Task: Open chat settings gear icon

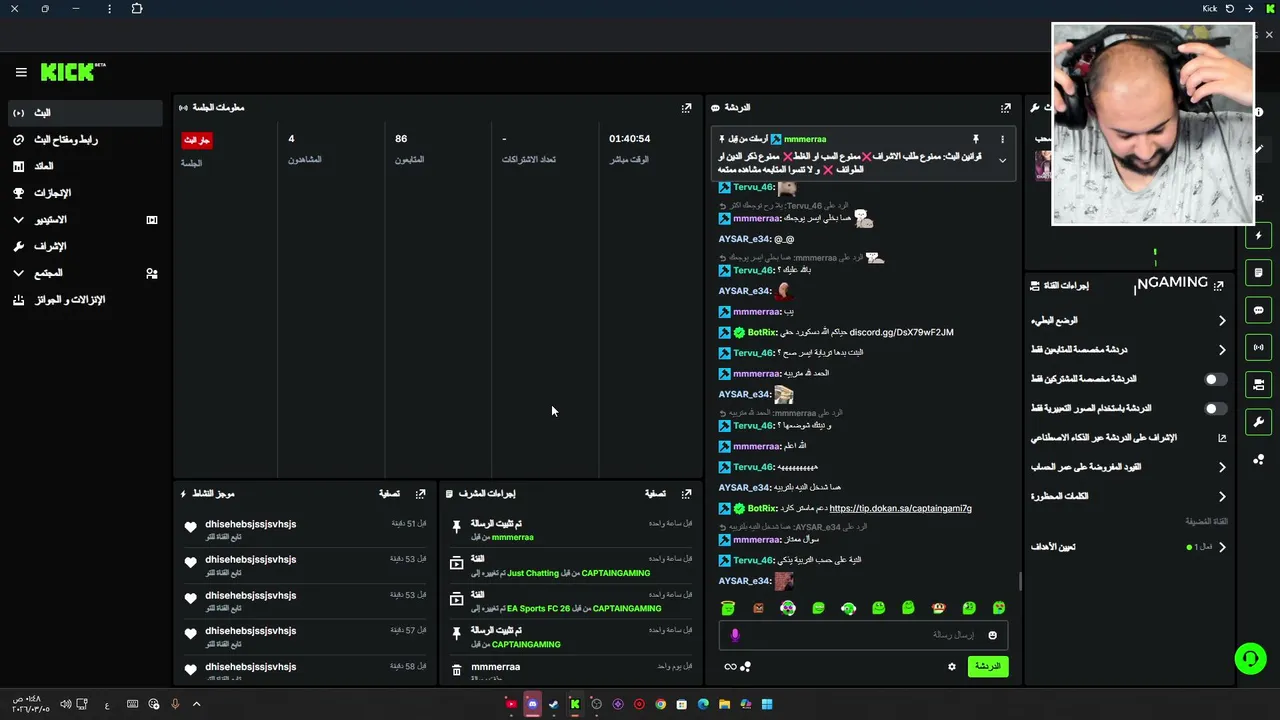Action: (x=952, y=666)
